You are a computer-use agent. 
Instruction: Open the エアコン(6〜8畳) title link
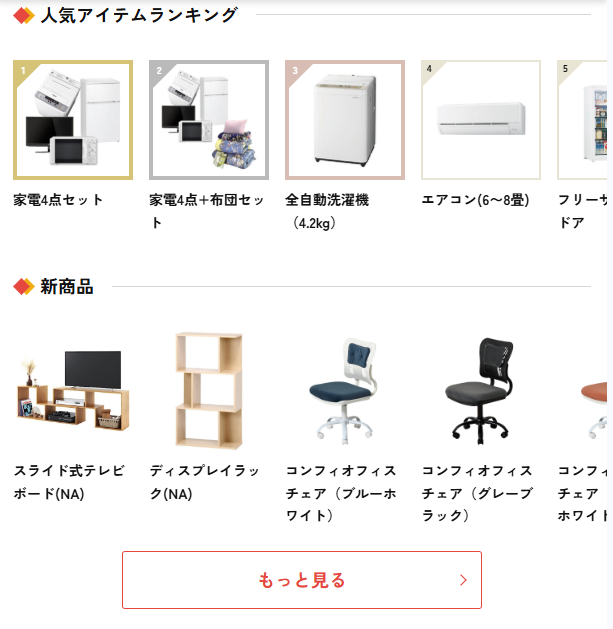(475, 199)
